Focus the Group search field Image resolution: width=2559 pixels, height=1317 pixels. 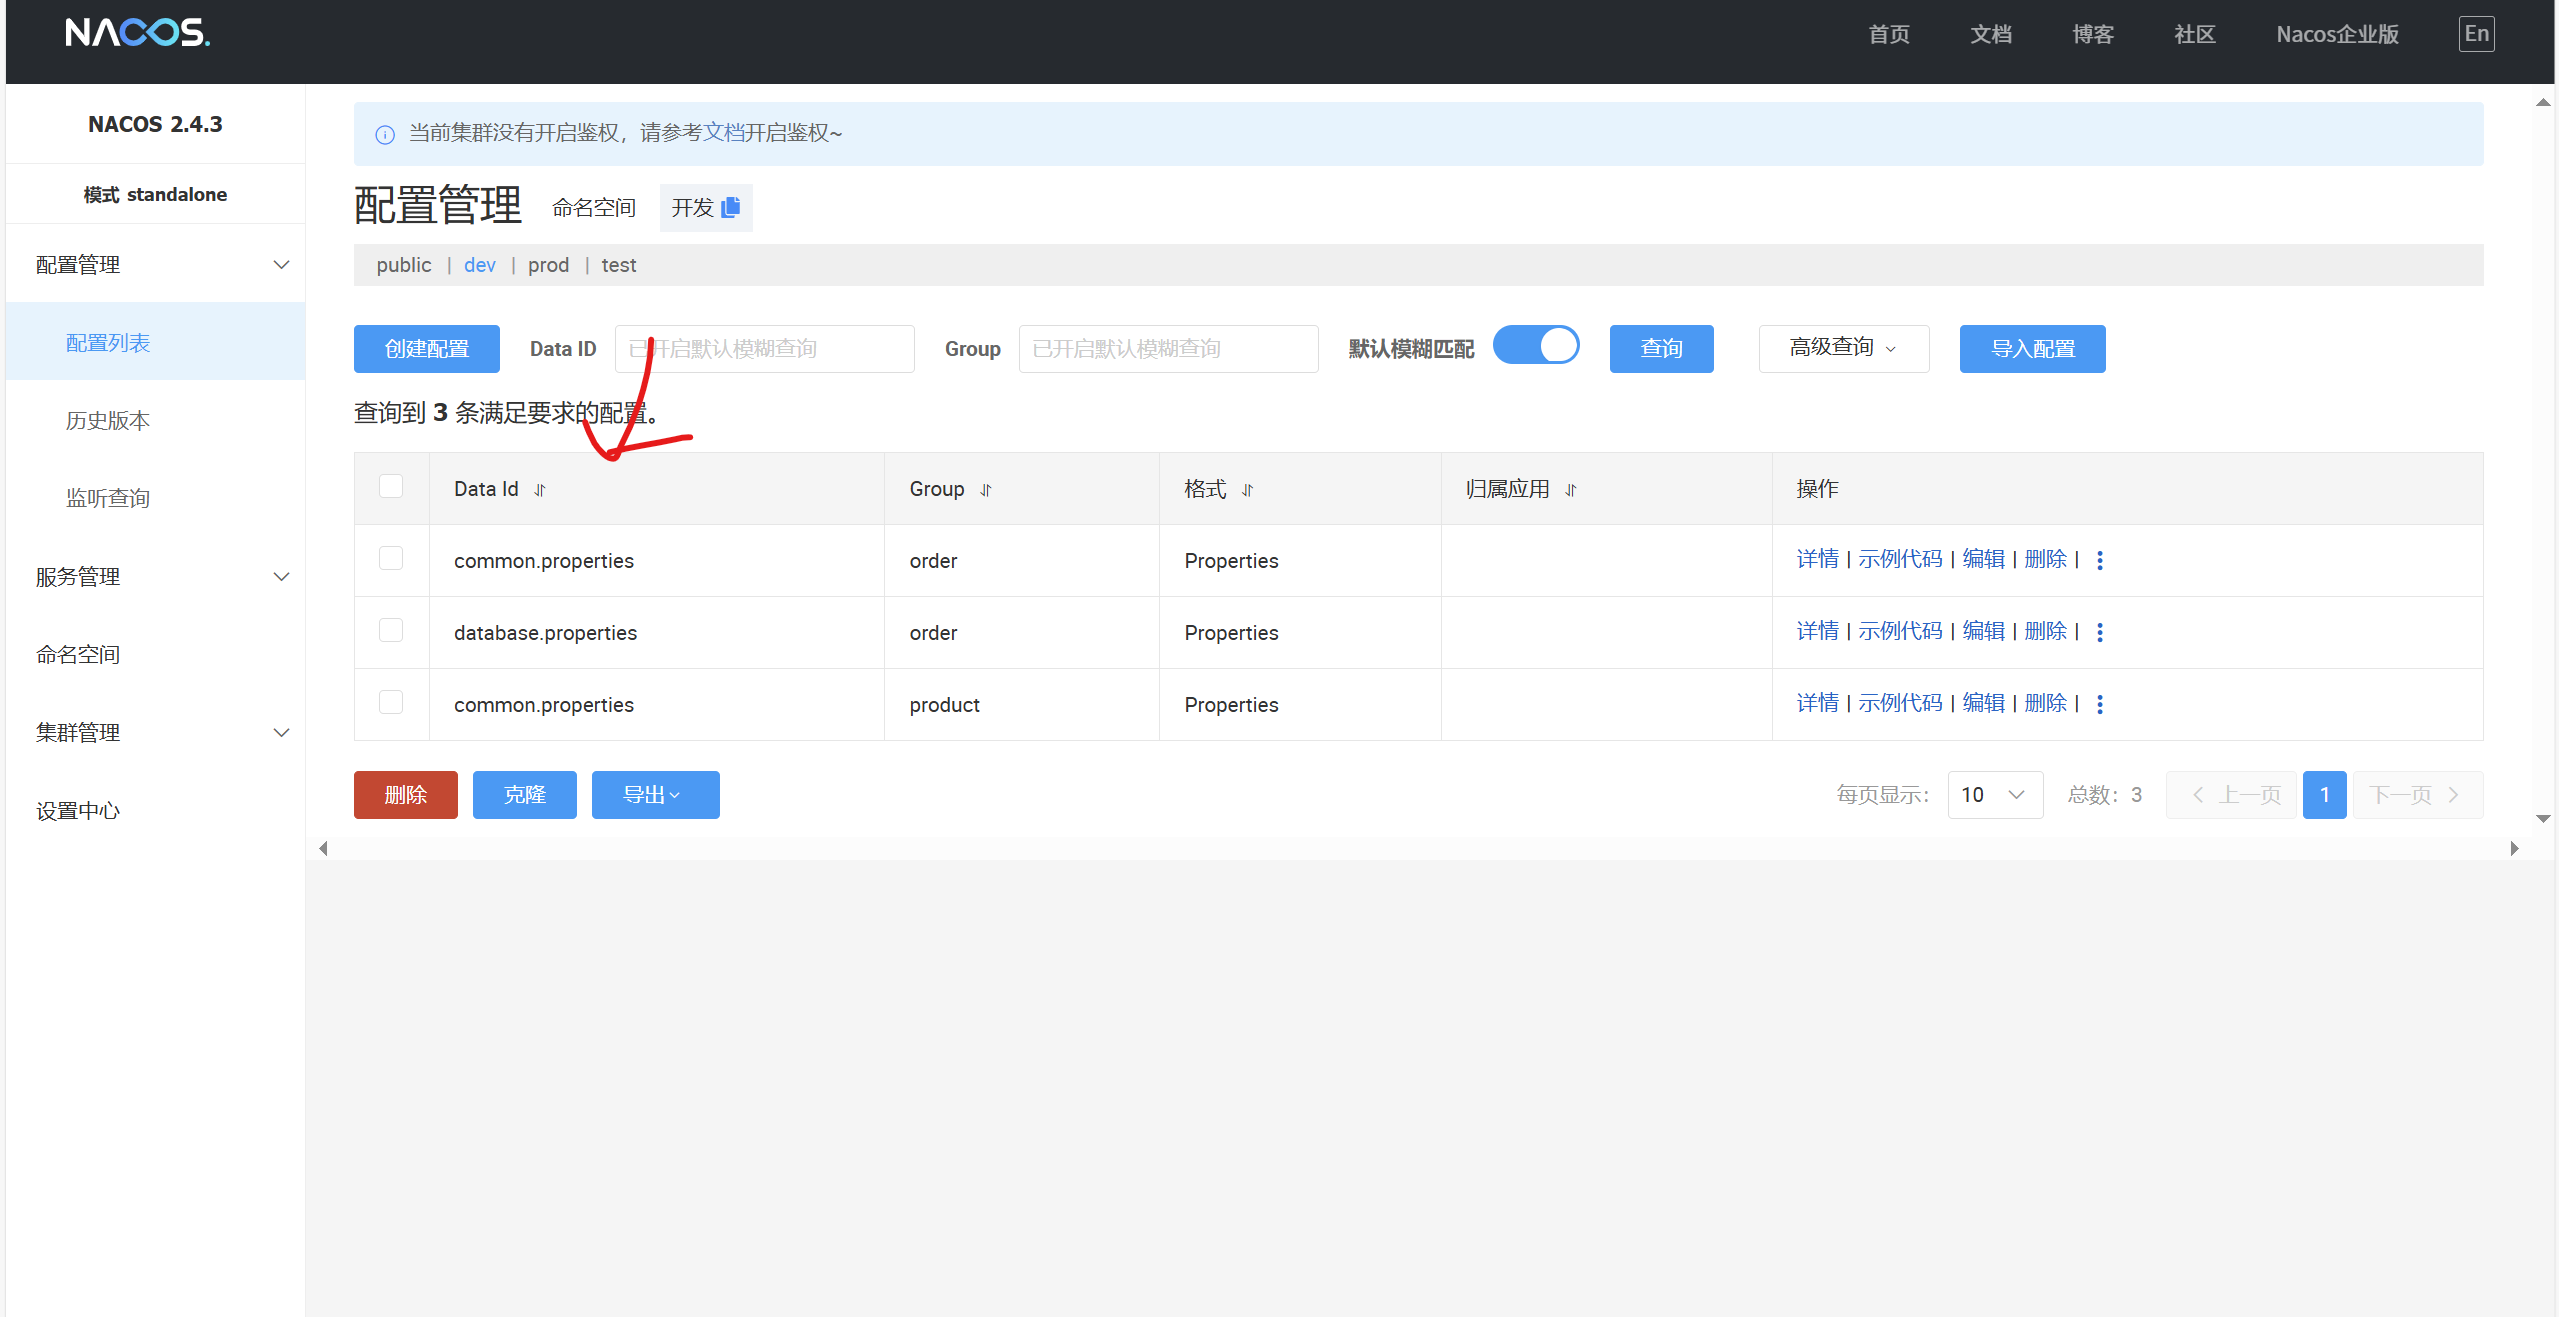pyautogui.click(x=1168, y=349)
